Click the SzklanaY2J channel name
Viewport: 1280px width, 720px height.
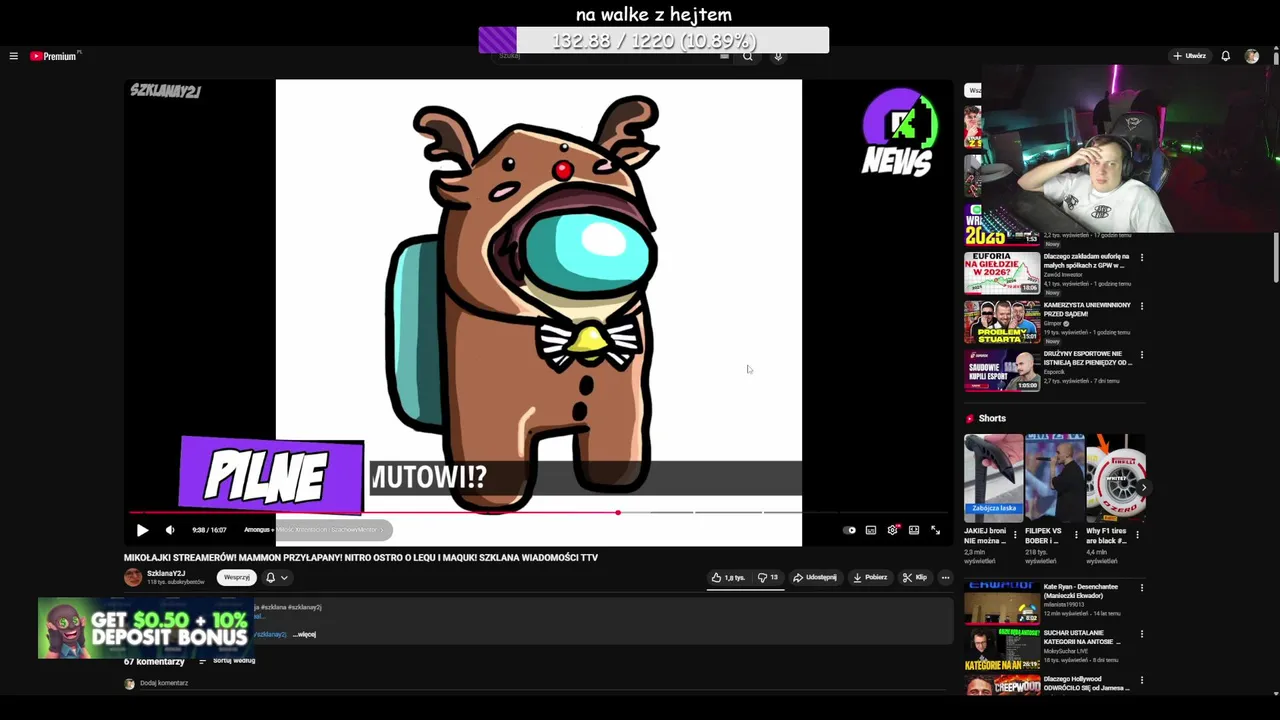pos(166,573)
